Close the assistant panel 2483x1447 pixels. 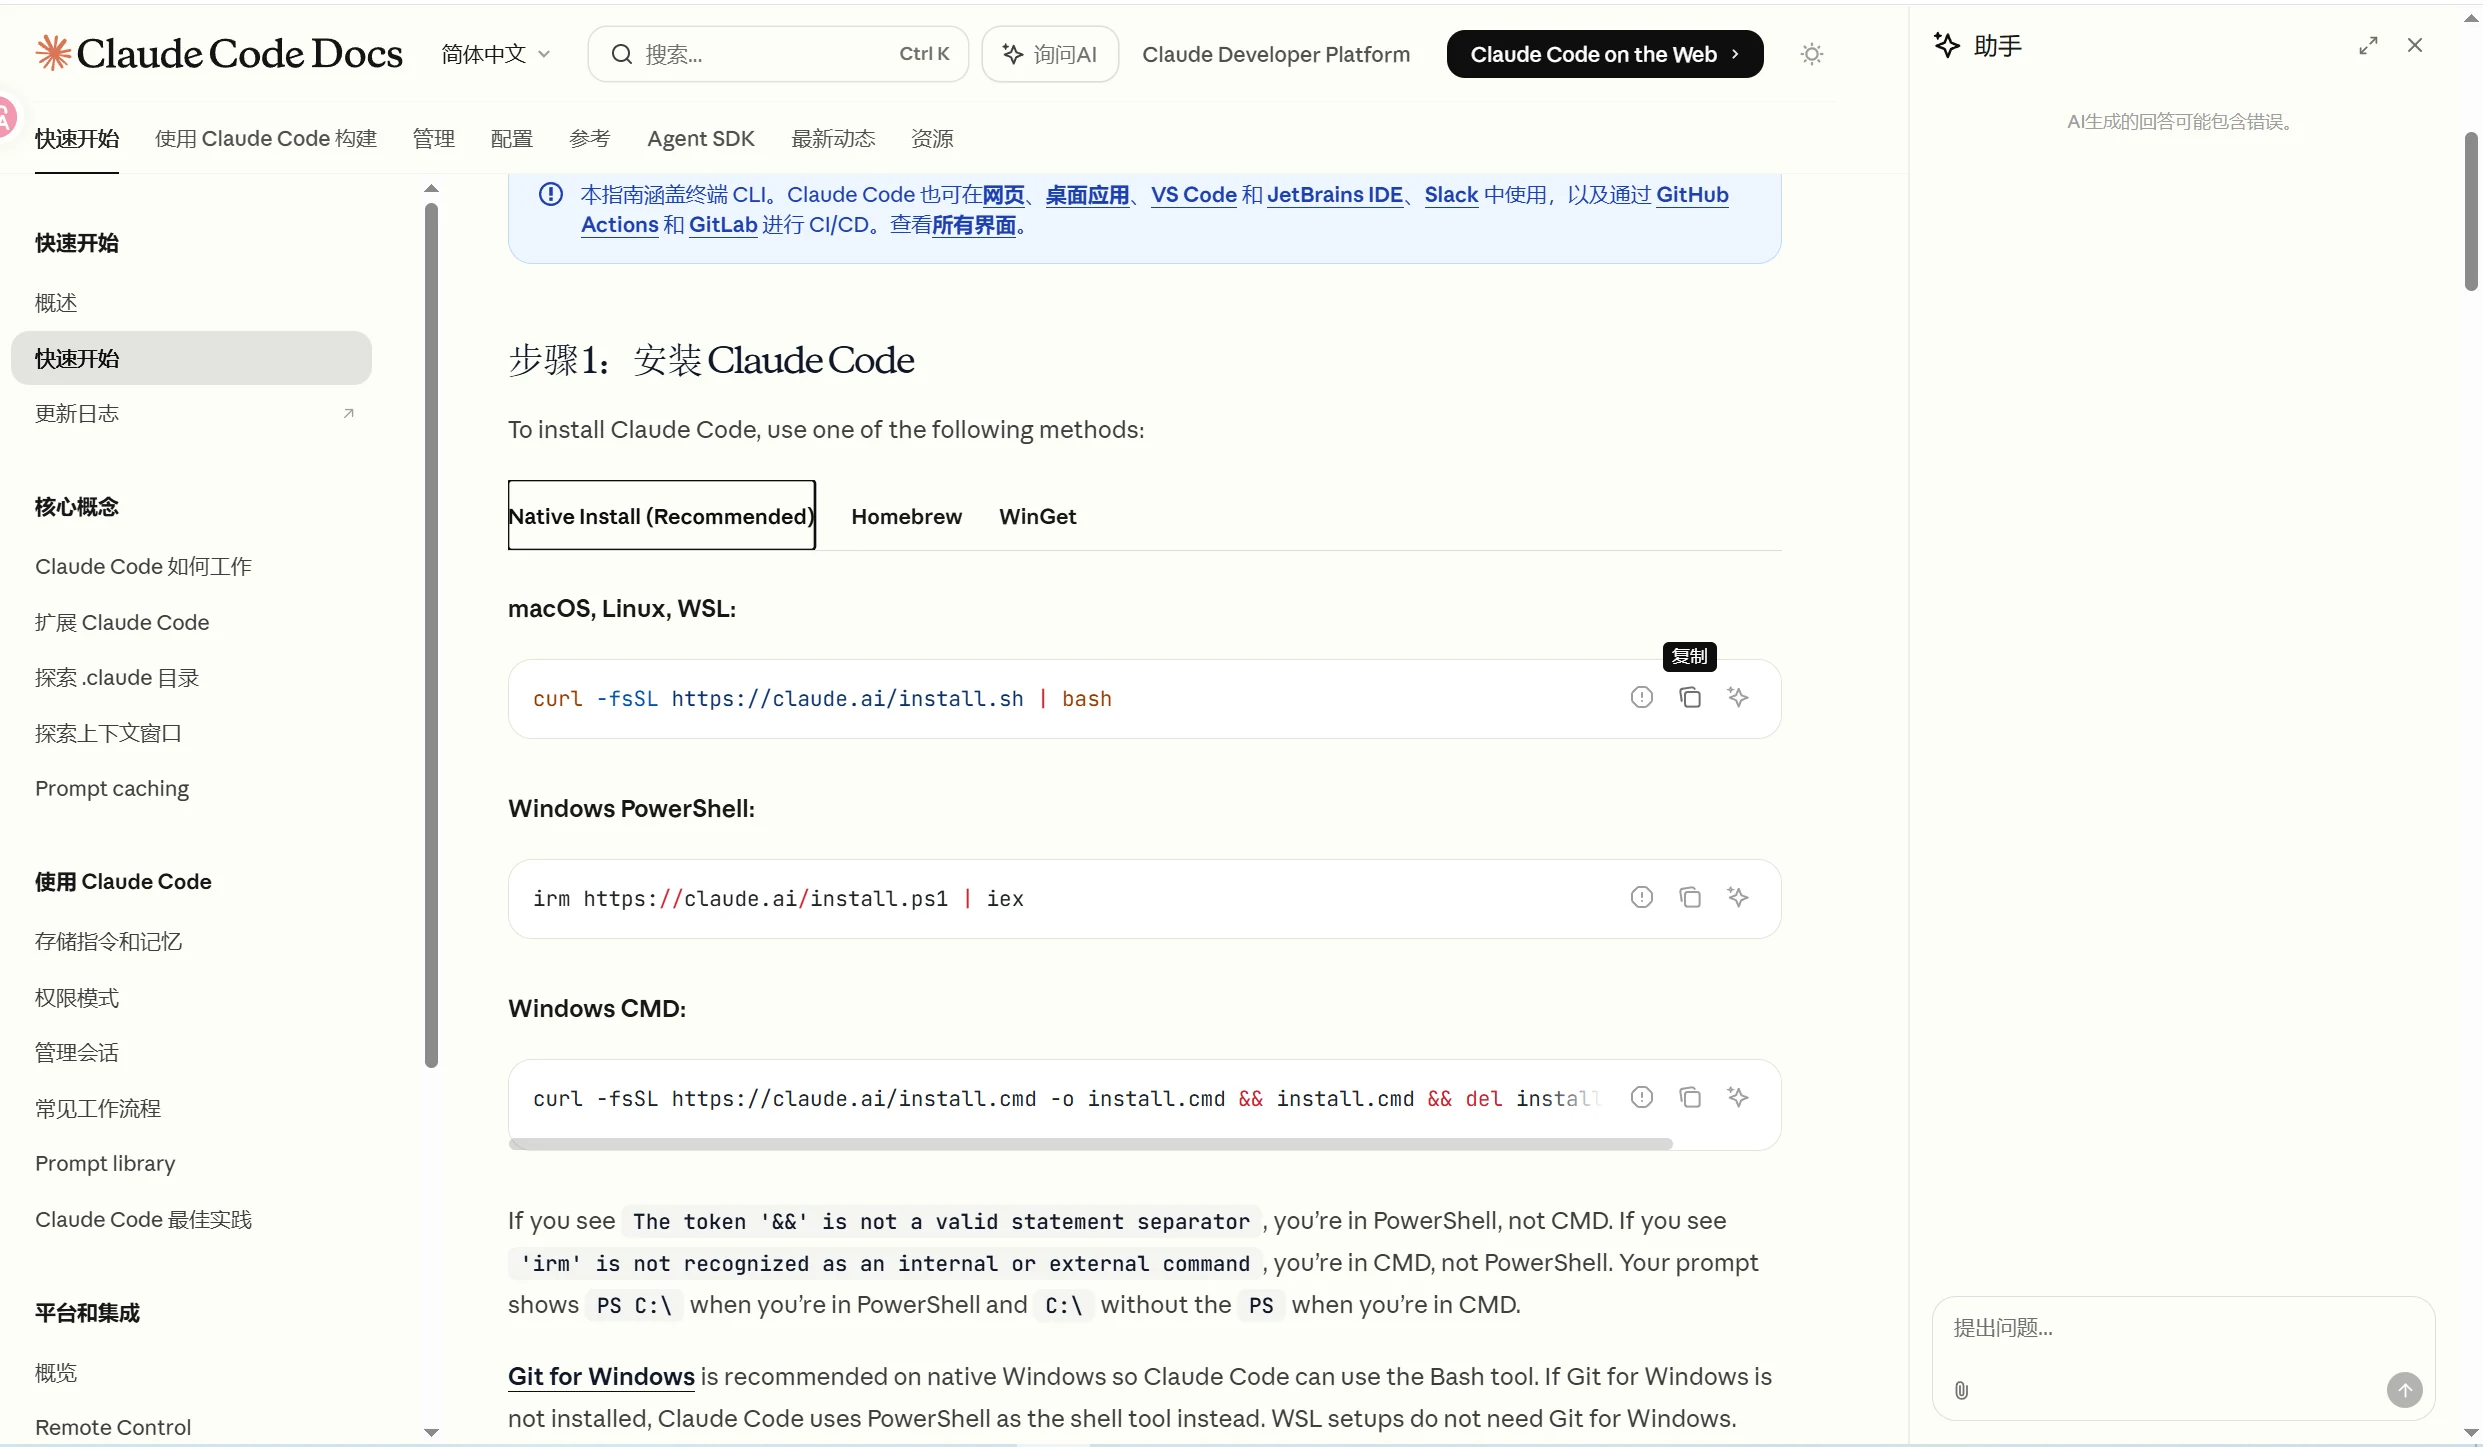pyautogui.click(x=2415, y=45)
